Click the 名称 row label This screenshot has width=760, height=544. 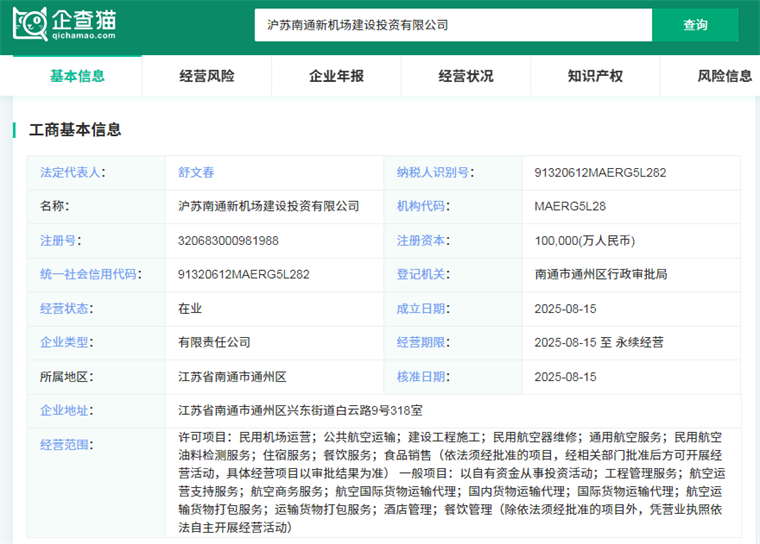pyautogui.click(x=54, y=206)
